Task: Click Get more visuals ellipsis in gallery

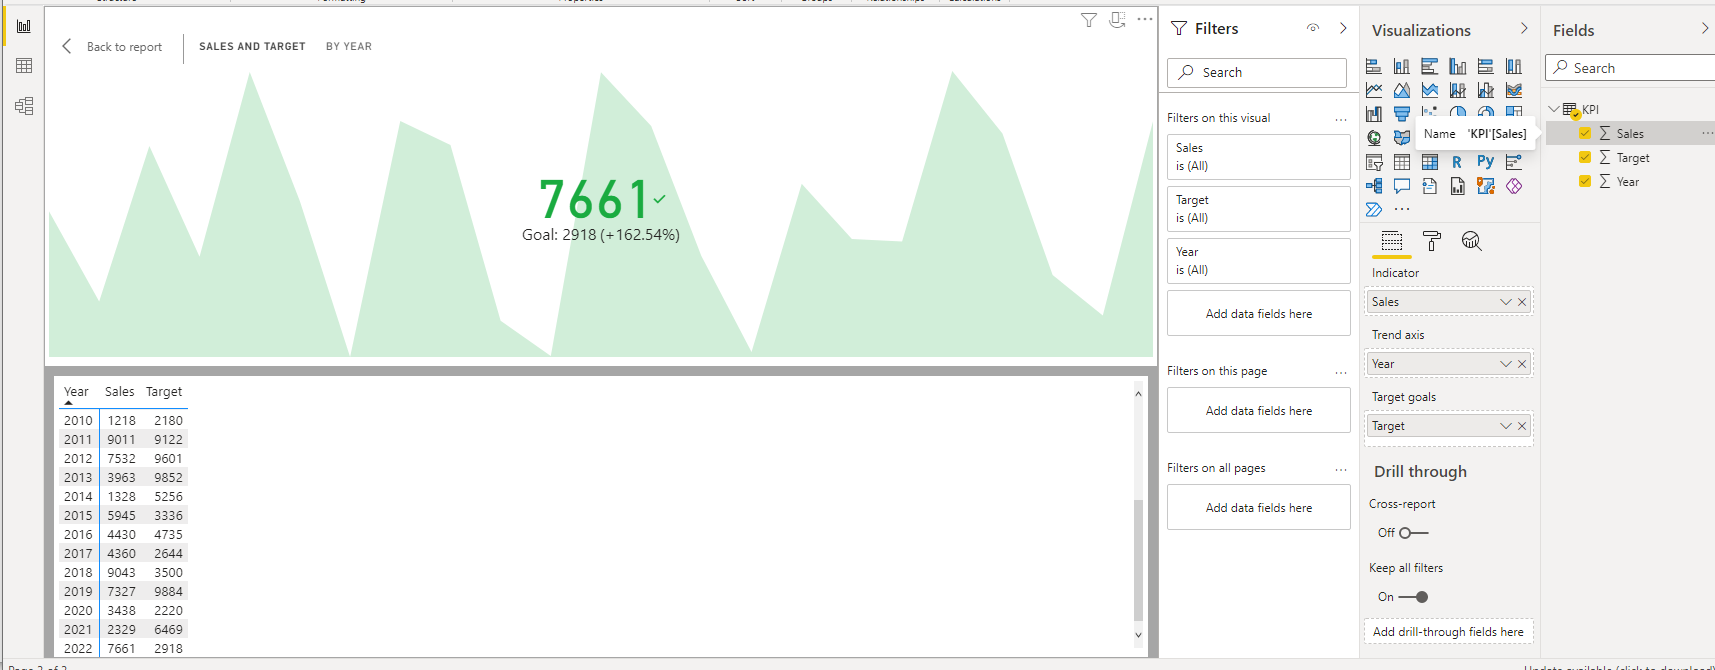Action: (x=1402, y=210)
